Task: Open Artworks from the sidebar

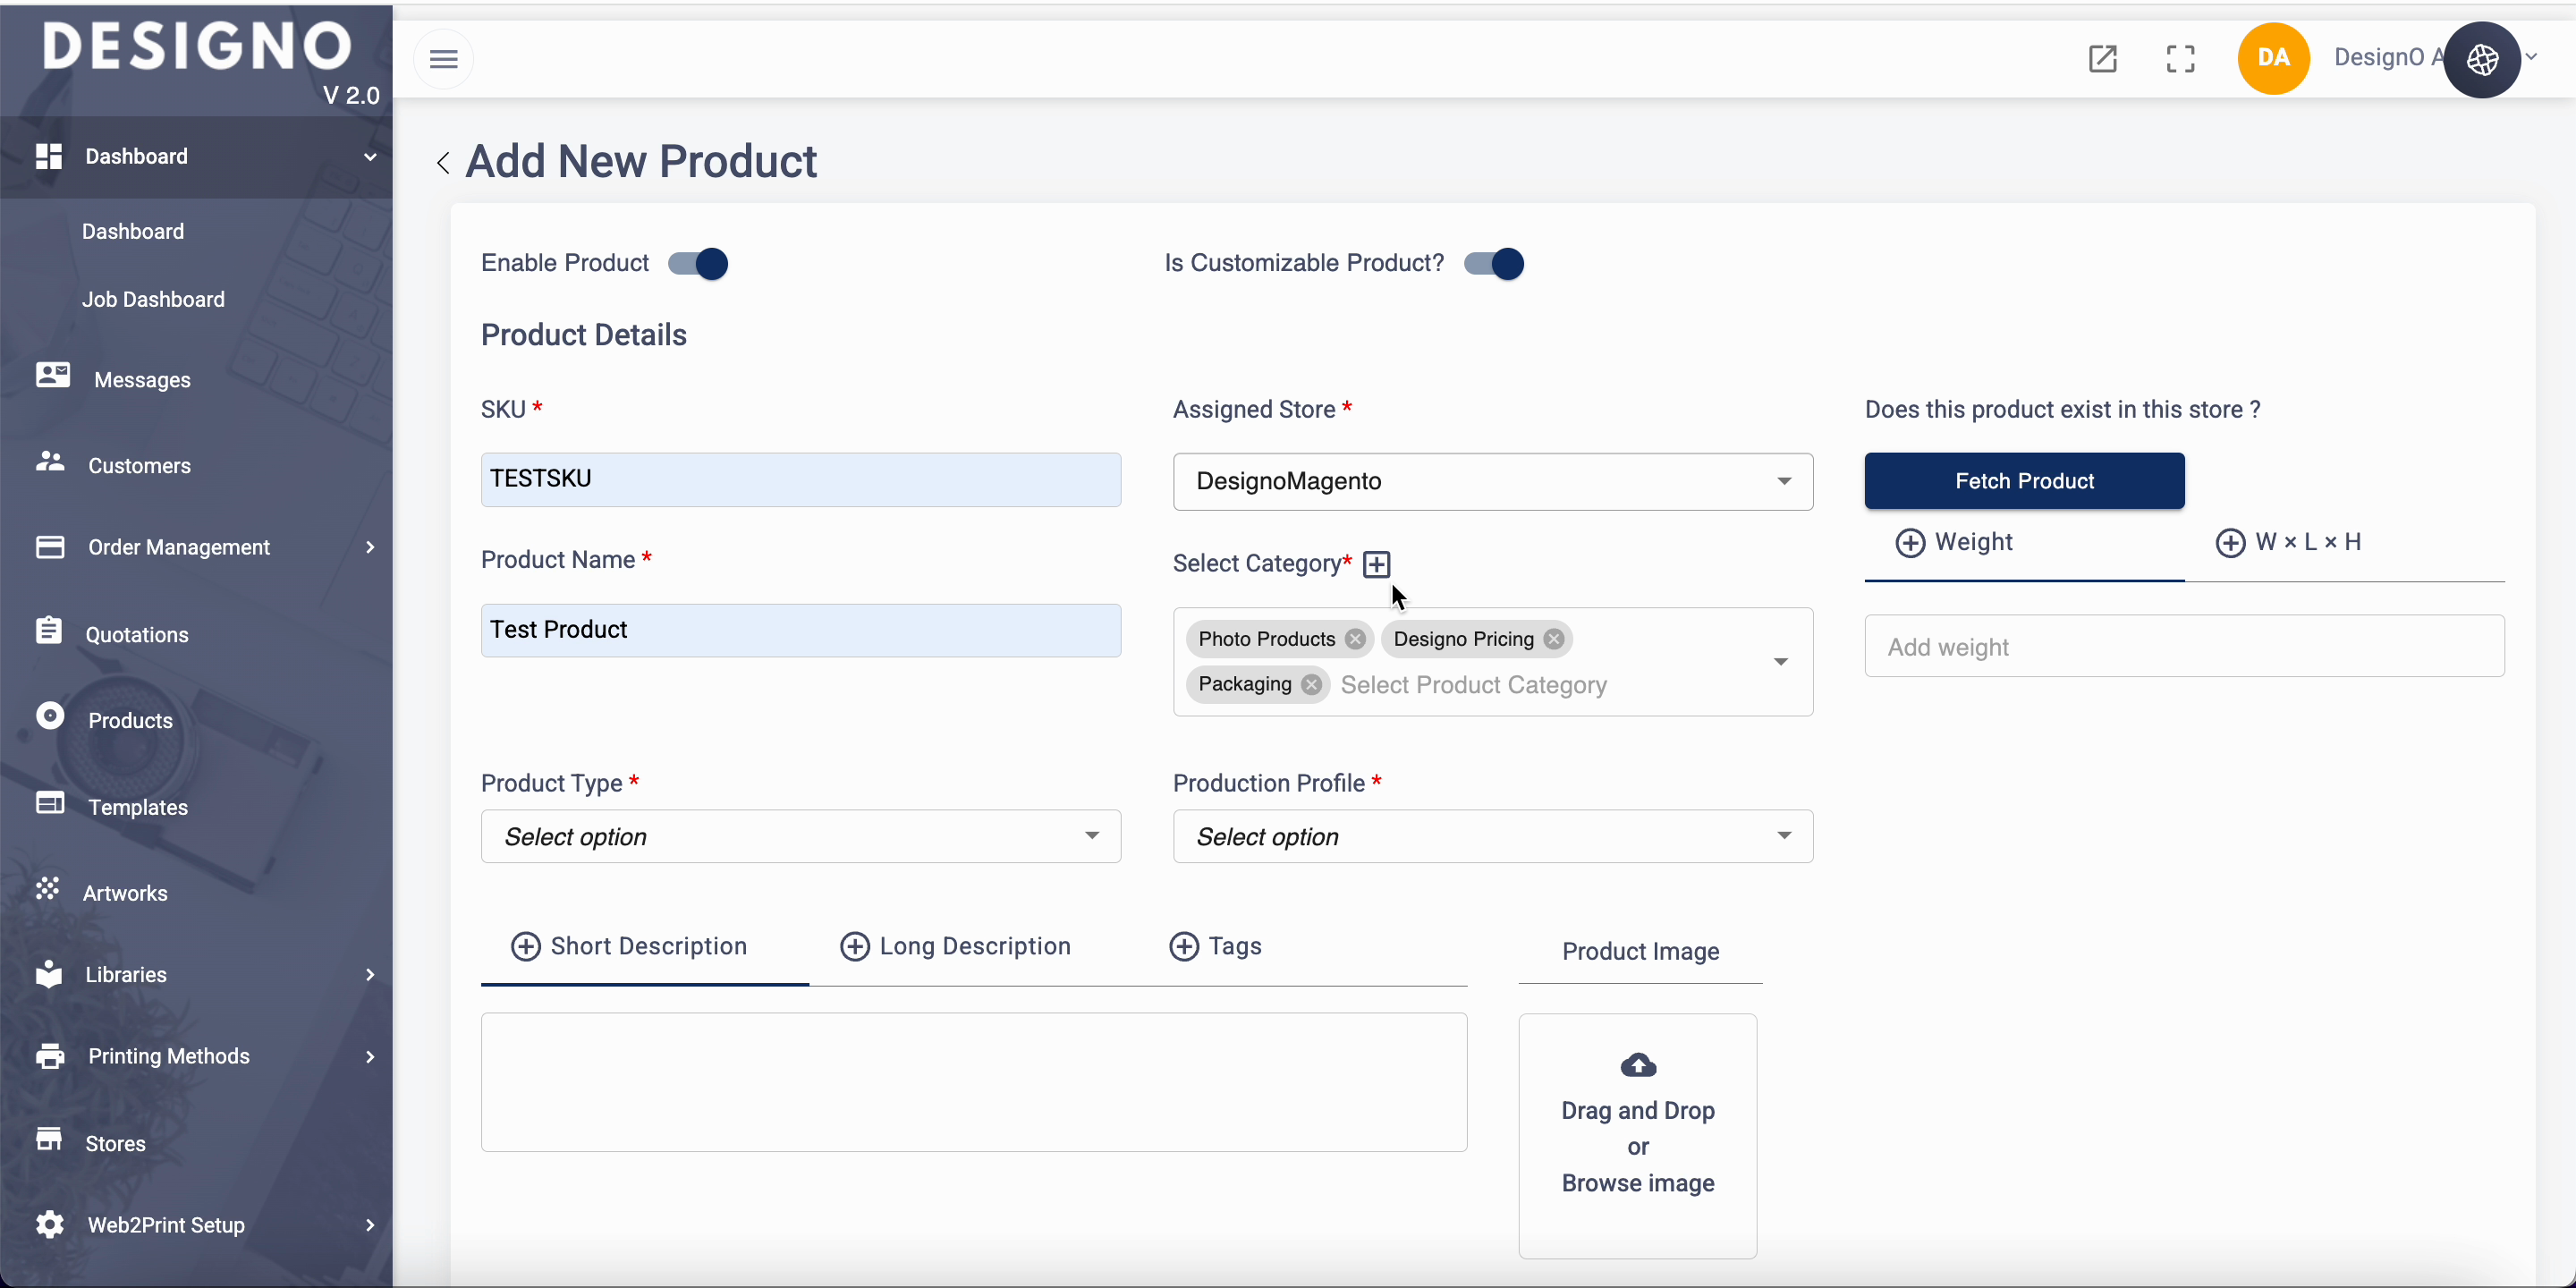Action: pyautogui.click(x=126, y=893)
